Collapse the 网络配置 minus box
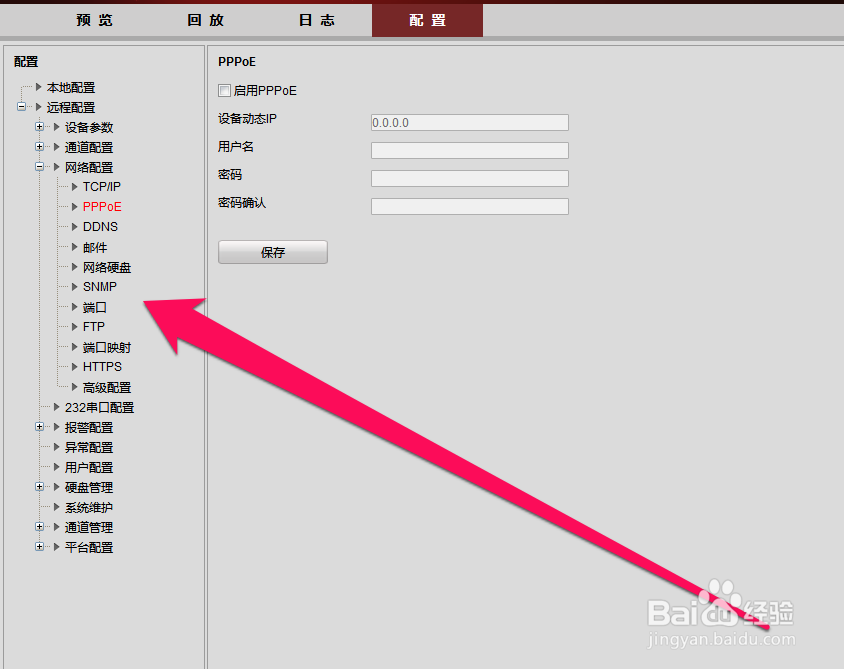The height and width of the screenshot is (669, 844). (x=39, y=166)
